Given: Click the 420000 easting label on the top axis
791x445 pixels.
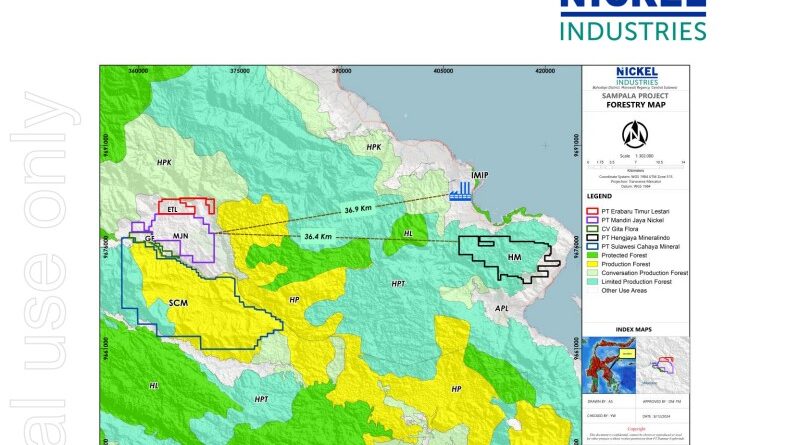Looking at the screenshot, I should (x=545, y=71).
